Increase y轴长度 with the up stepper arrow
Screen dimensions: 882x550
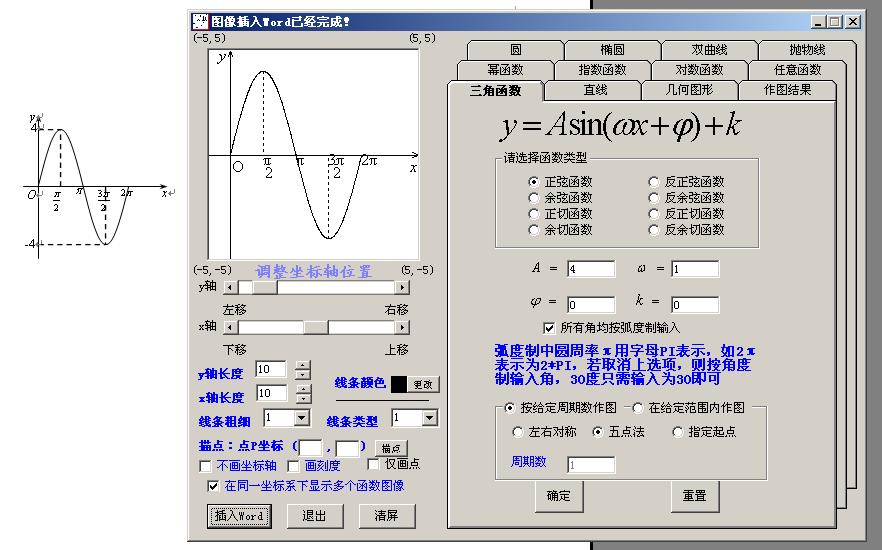coord(303,365)
